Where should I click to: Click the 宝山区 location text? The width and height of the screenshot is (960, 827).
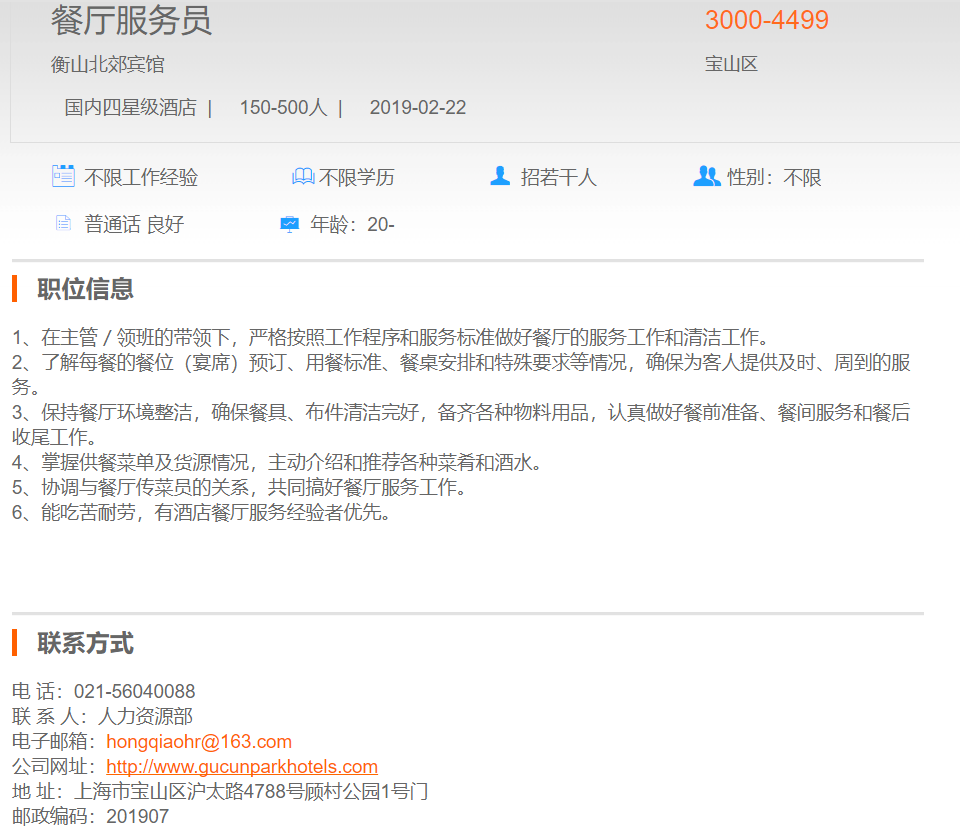[731, 64]
